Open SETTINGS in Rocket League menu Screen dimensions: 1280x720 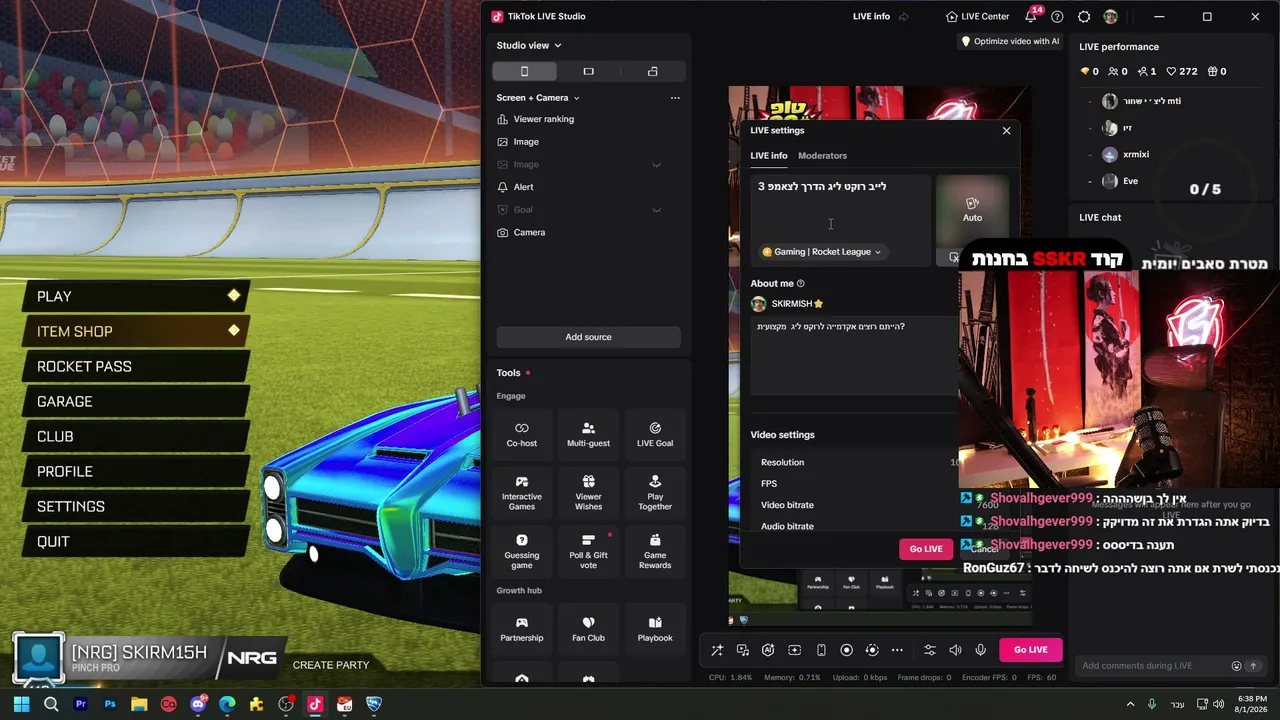pyautogui.click(x=135, y=506)
